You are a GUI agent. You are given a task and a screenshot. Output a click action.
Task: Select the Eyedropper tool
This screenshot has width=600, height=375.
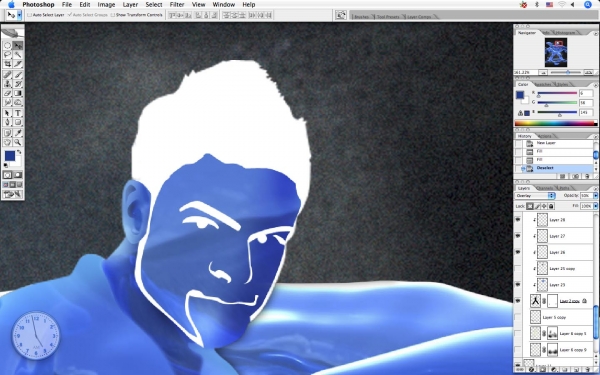(x=18, y=133)
